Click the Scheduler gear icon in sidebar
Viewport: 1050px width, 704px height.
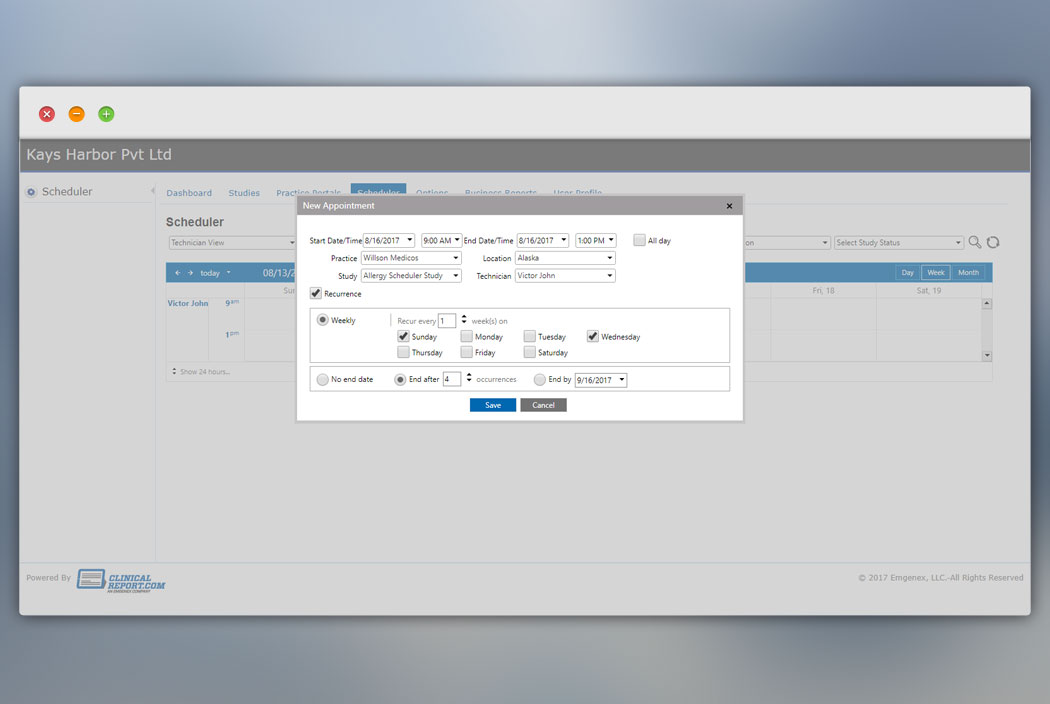point(31,192)
